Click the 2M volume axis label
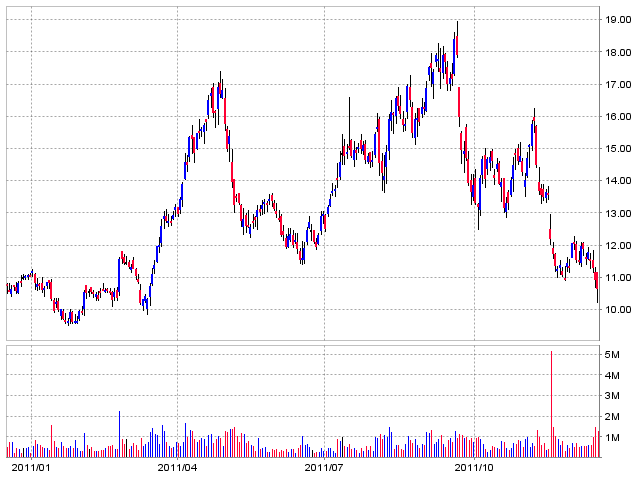The width and height of the screenshot is (640, 480). [x=612, y=417]
